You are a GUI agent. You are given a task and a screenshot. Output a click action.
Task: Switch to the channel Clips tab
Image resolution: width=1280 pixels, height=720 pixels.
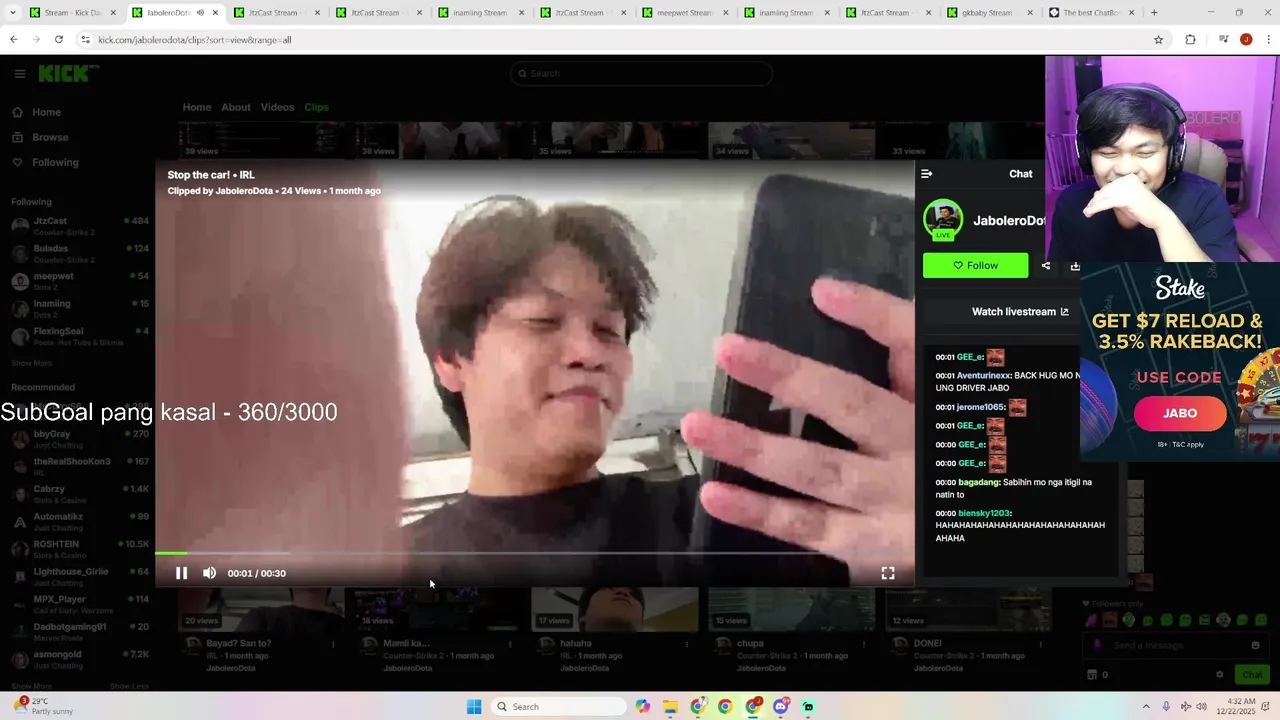316,107
